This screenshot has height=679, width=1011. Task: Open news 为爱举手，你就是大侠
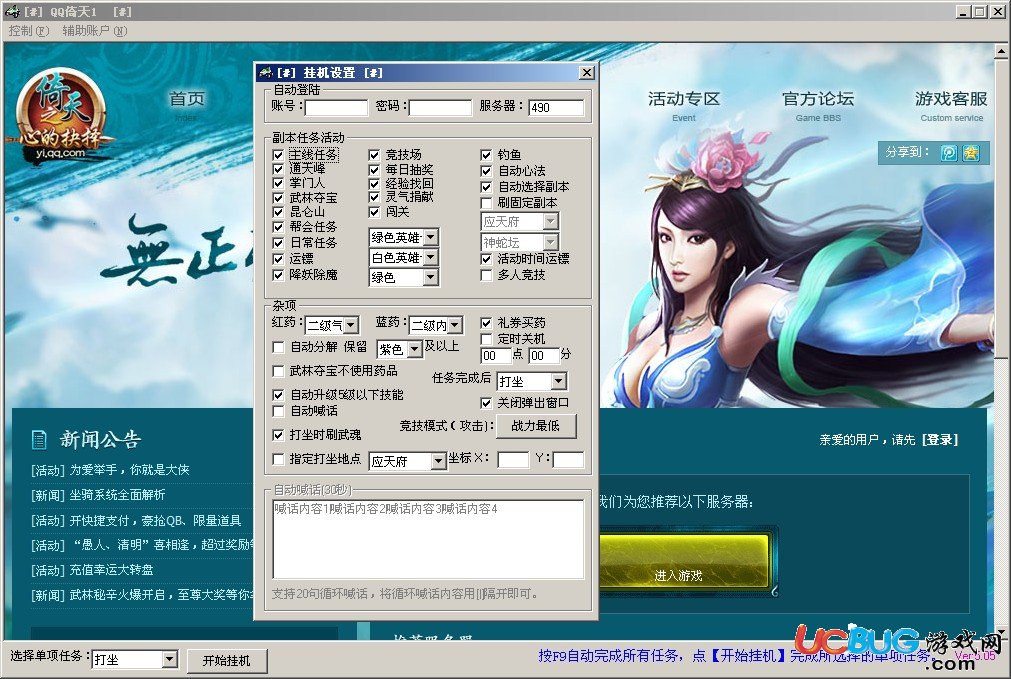point(130,469)
